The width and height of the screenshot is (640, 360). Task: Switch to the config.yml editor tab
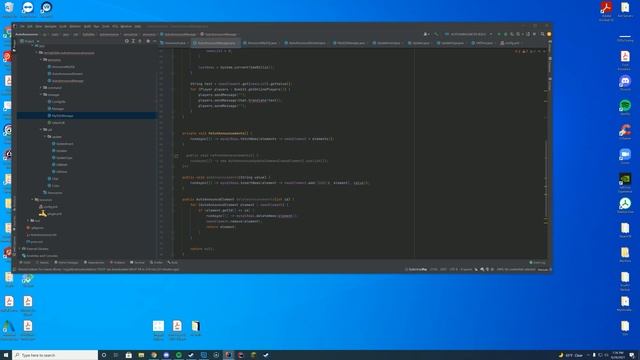(x=510, y=43)
